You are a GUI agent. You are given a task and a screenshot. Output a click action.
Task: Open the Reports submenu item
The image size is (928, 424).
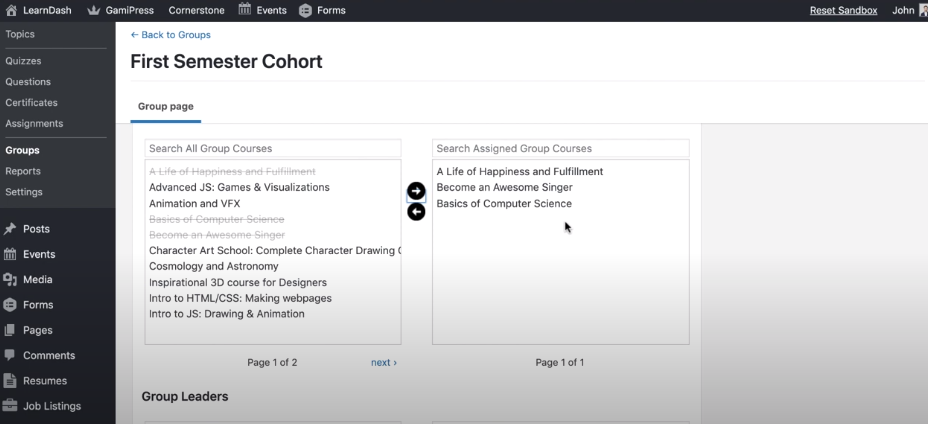pos(23,171)
